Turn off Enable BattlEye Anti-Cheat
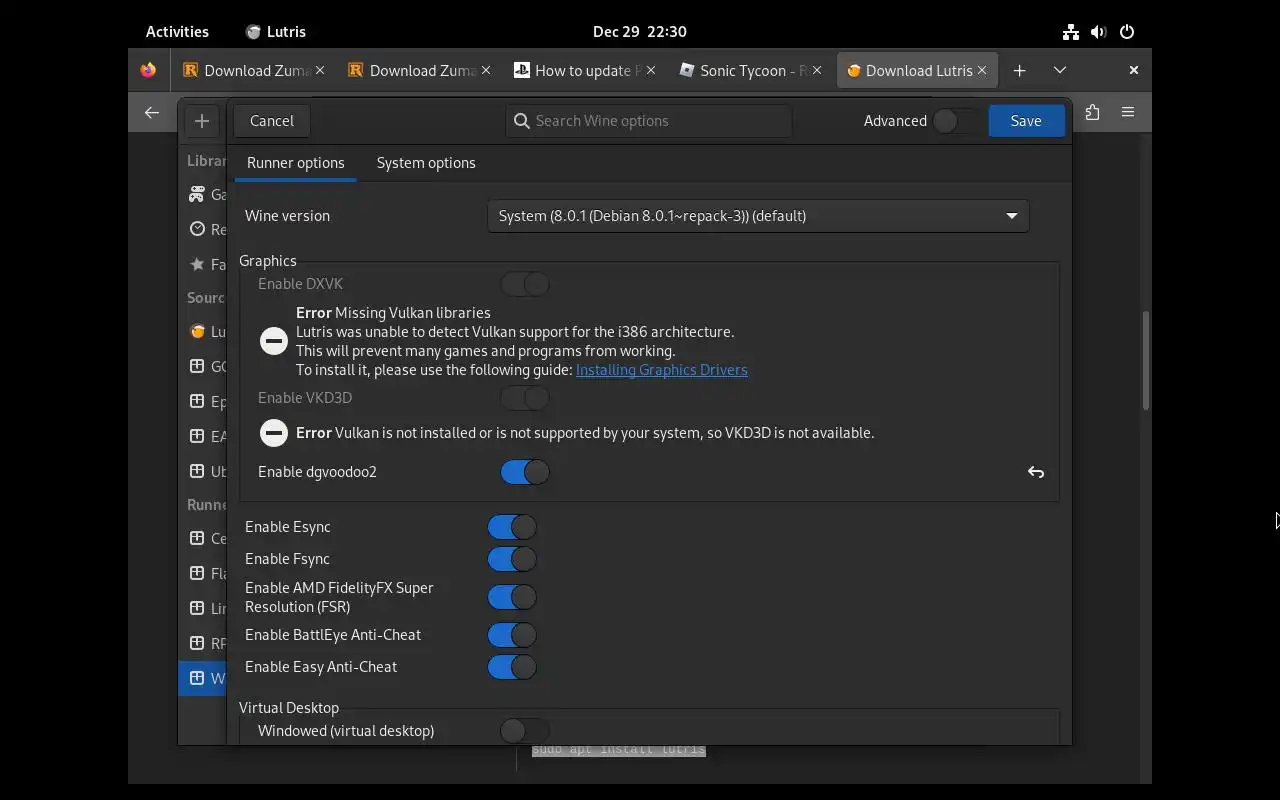 [512, 635]
